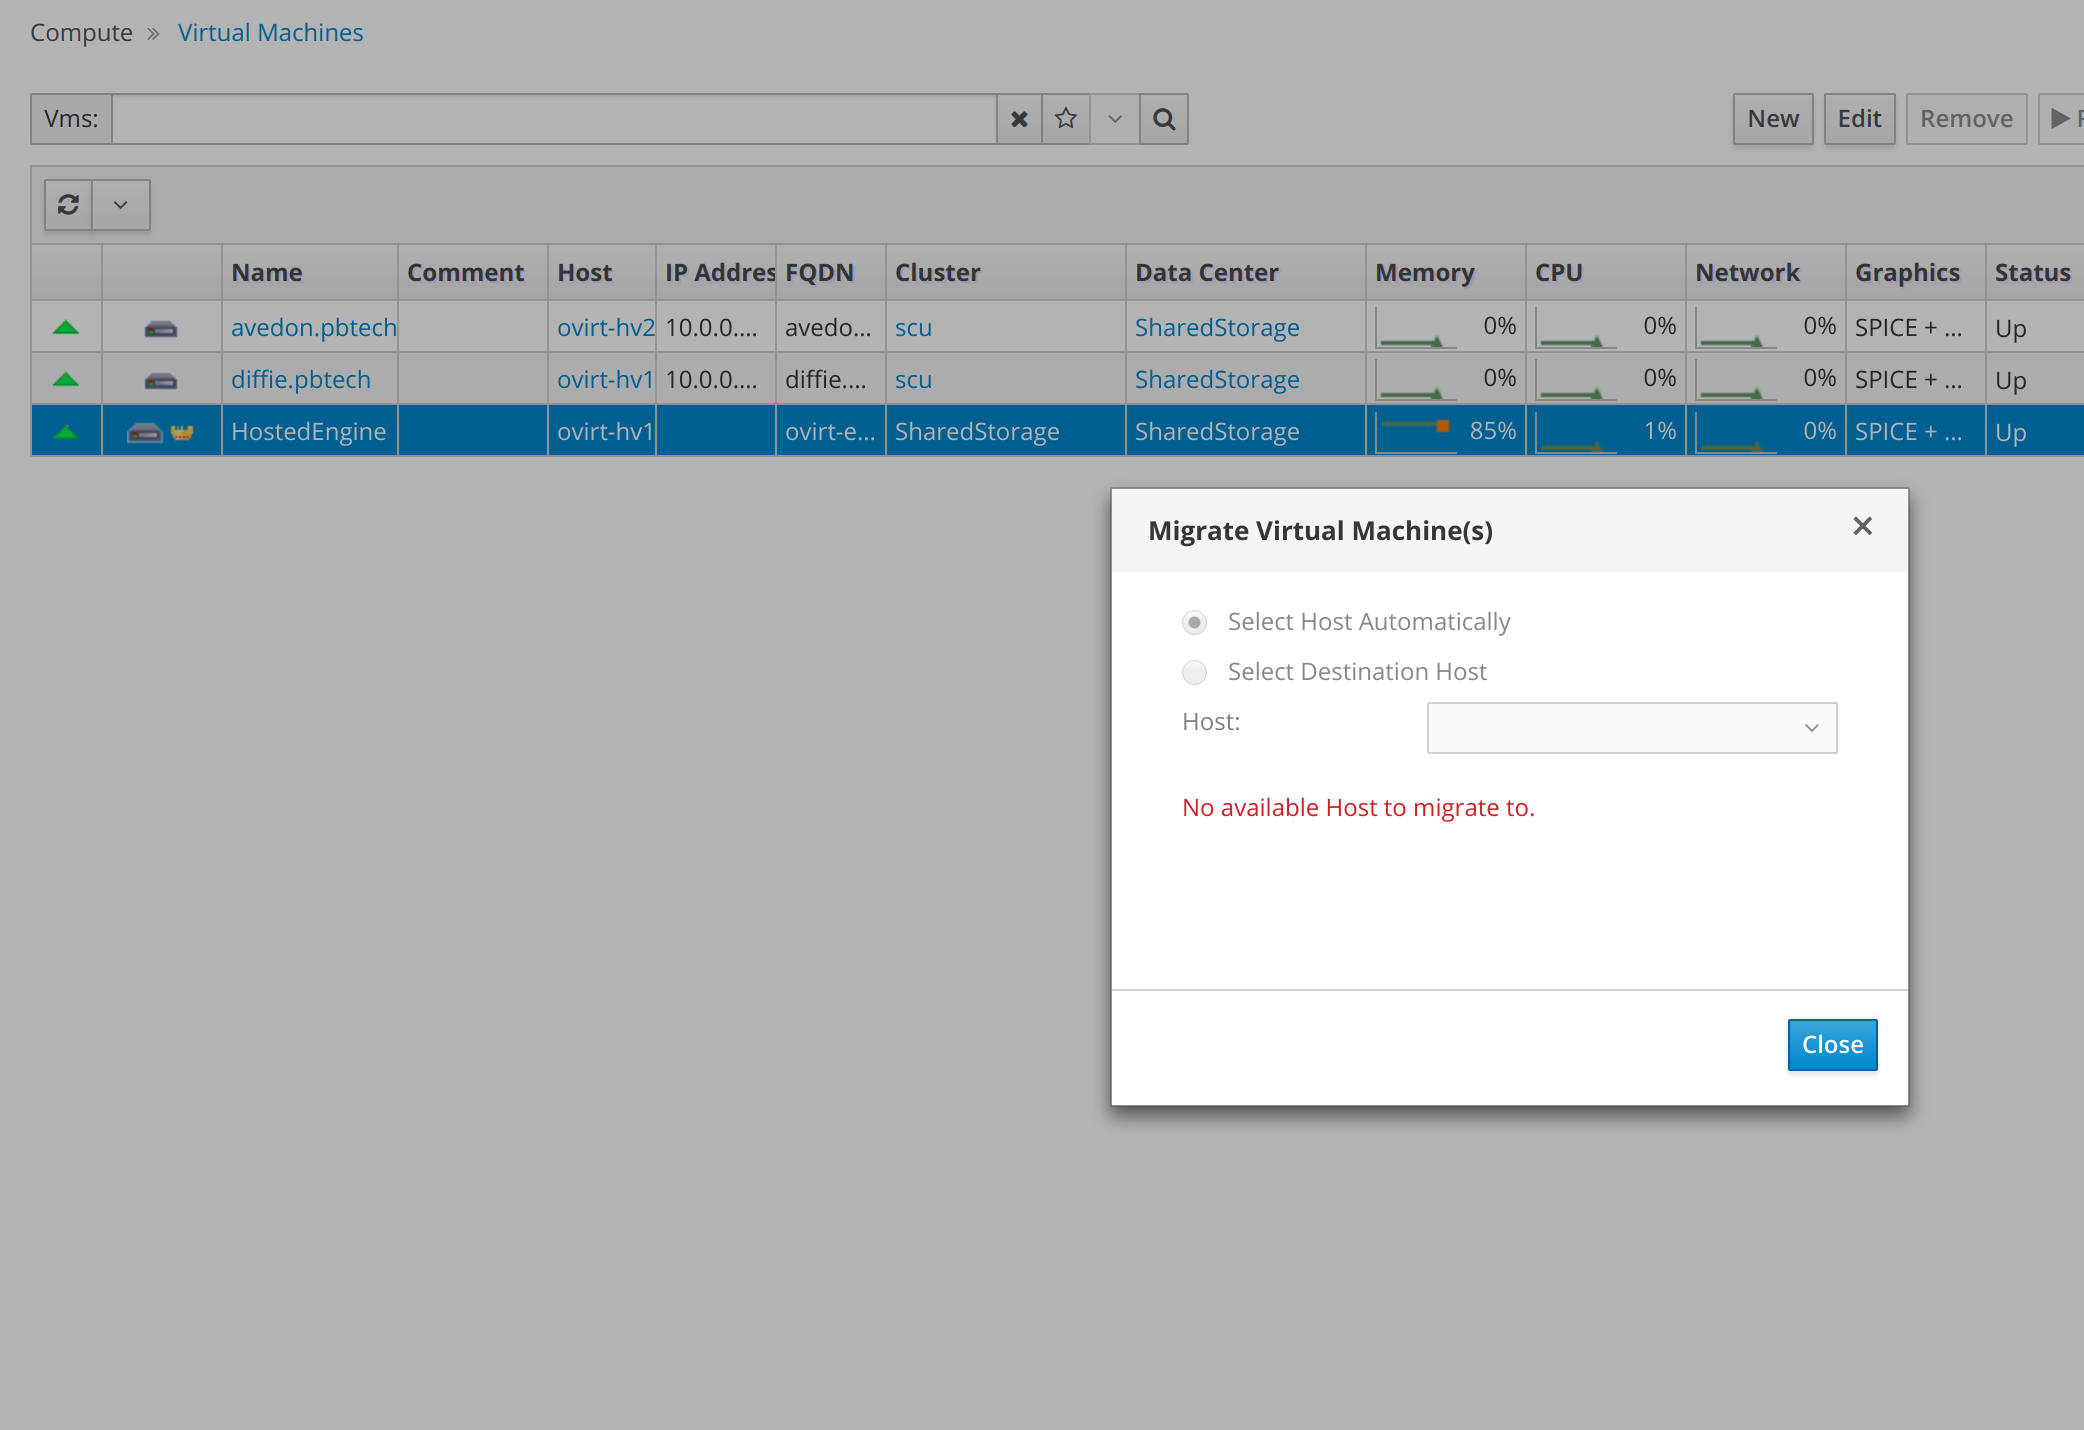
Task: Sort table by the Name column header
Action: point(267,272)
